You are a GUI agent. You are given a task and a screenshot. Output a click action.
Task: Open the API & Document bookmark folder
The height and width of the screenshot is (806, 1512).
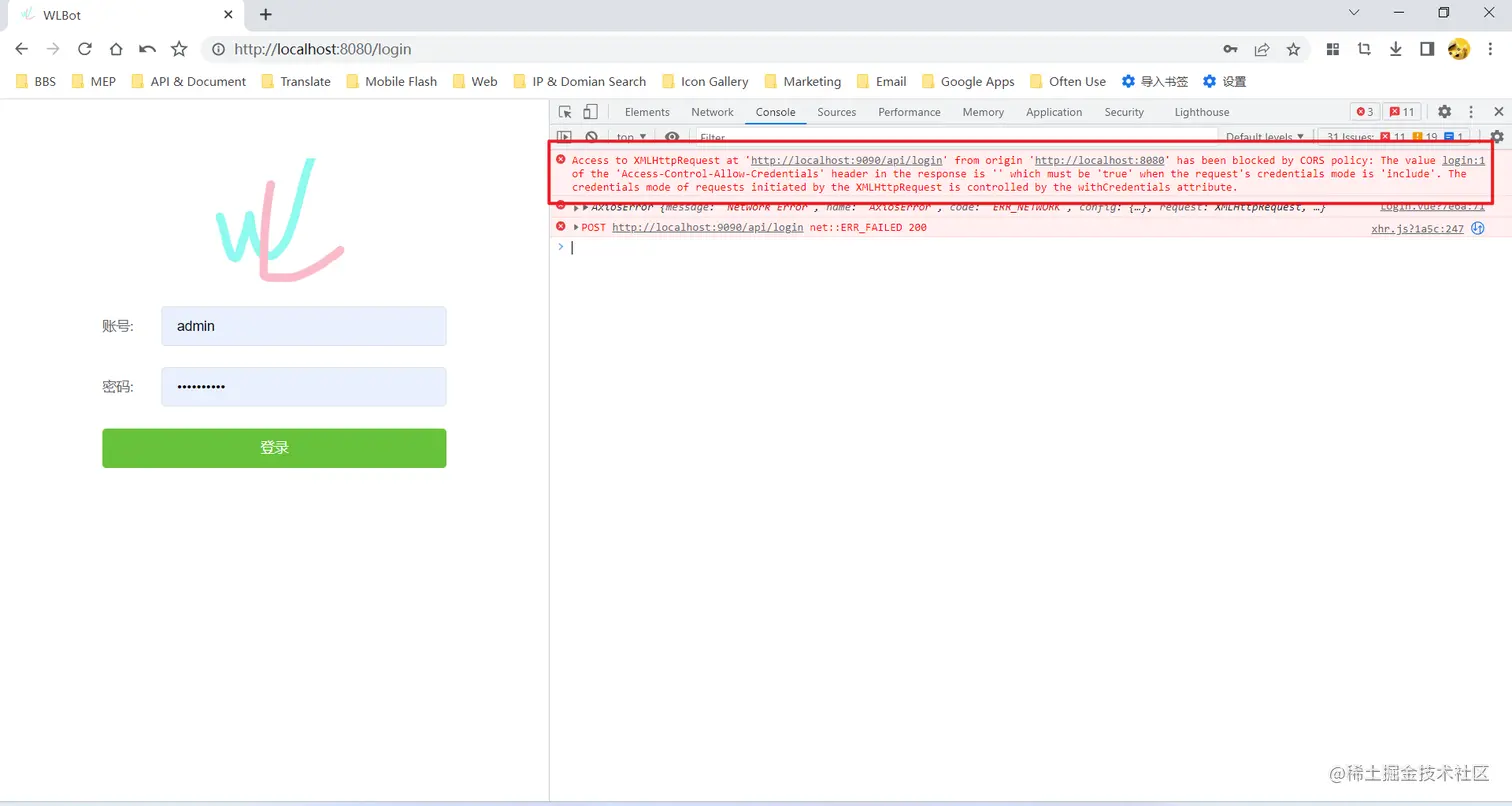pos(188,81)
